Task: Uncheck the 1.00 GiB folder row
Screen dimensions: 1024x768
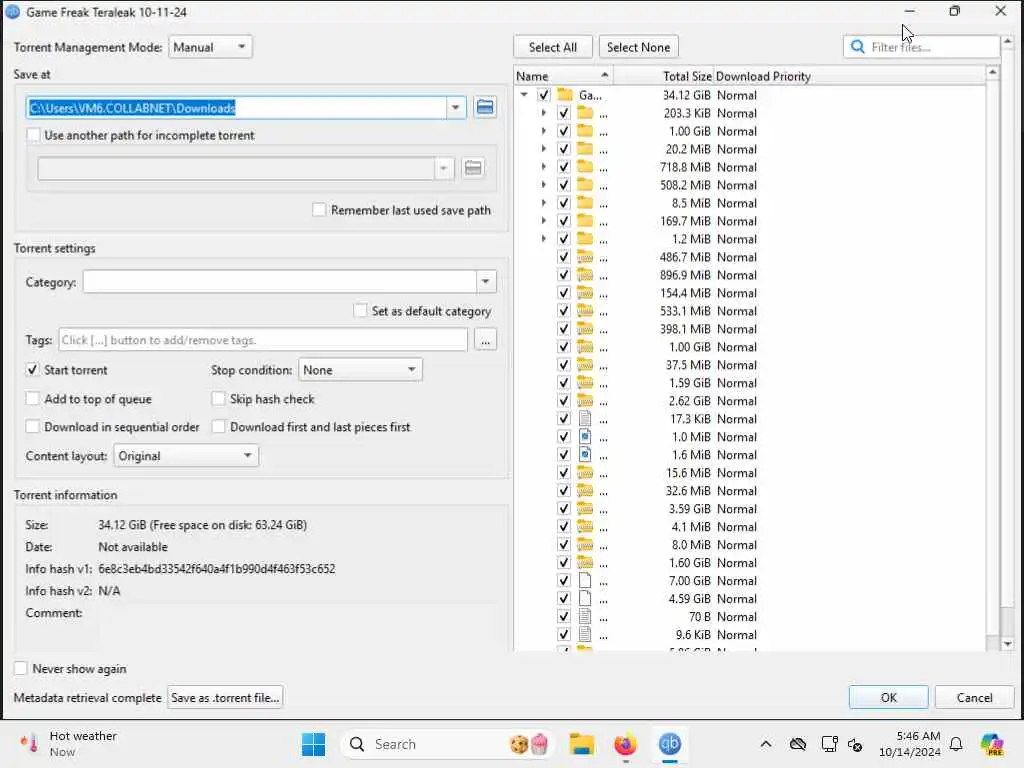Action: pyautogui.click(x=564, y=131)
